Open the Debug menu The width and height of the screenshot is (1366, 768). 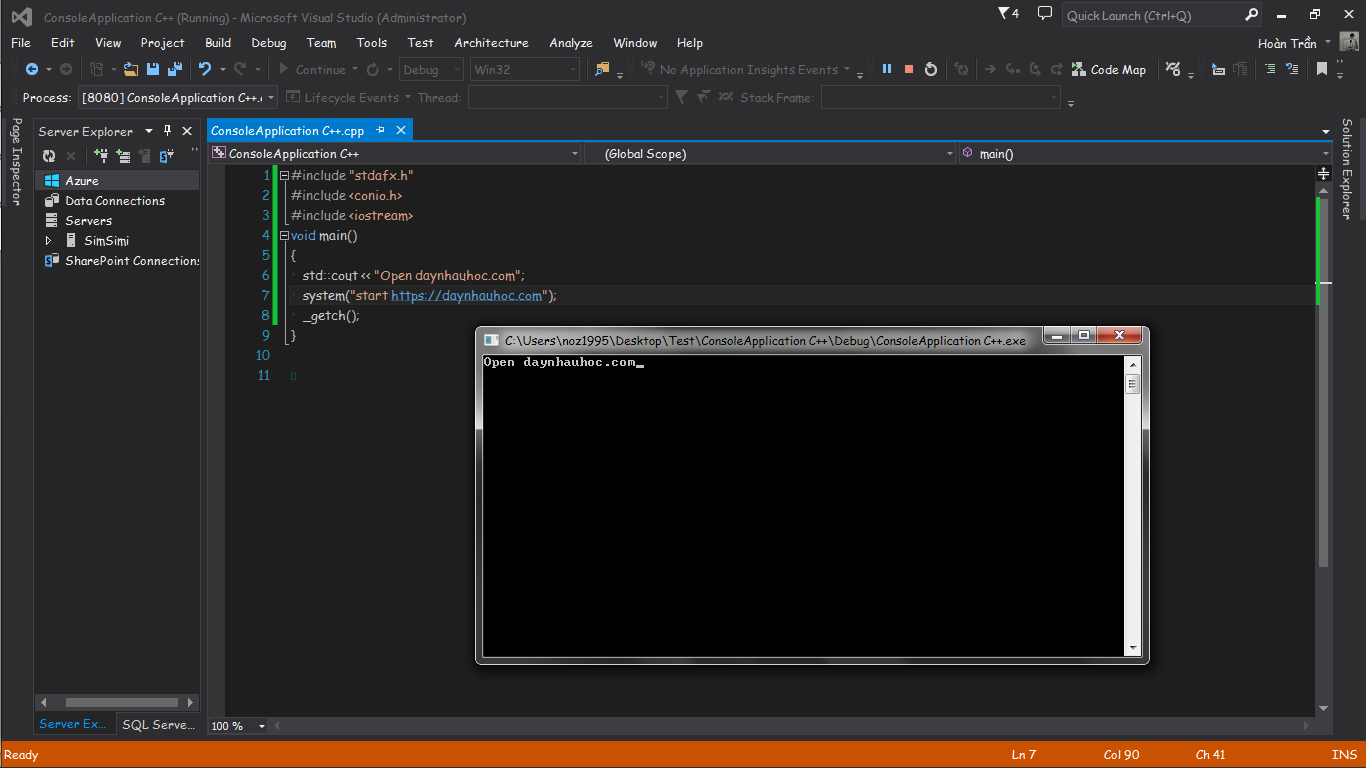click(x=268, y=43)
